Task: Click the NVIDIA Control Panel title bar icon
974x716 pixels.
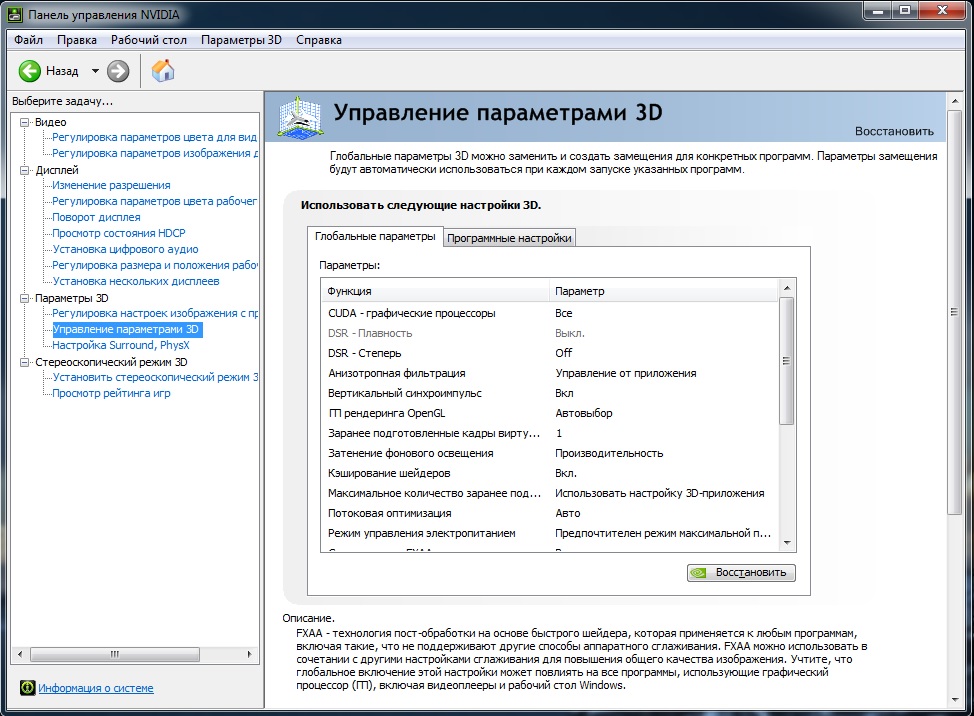Action: 14,14
